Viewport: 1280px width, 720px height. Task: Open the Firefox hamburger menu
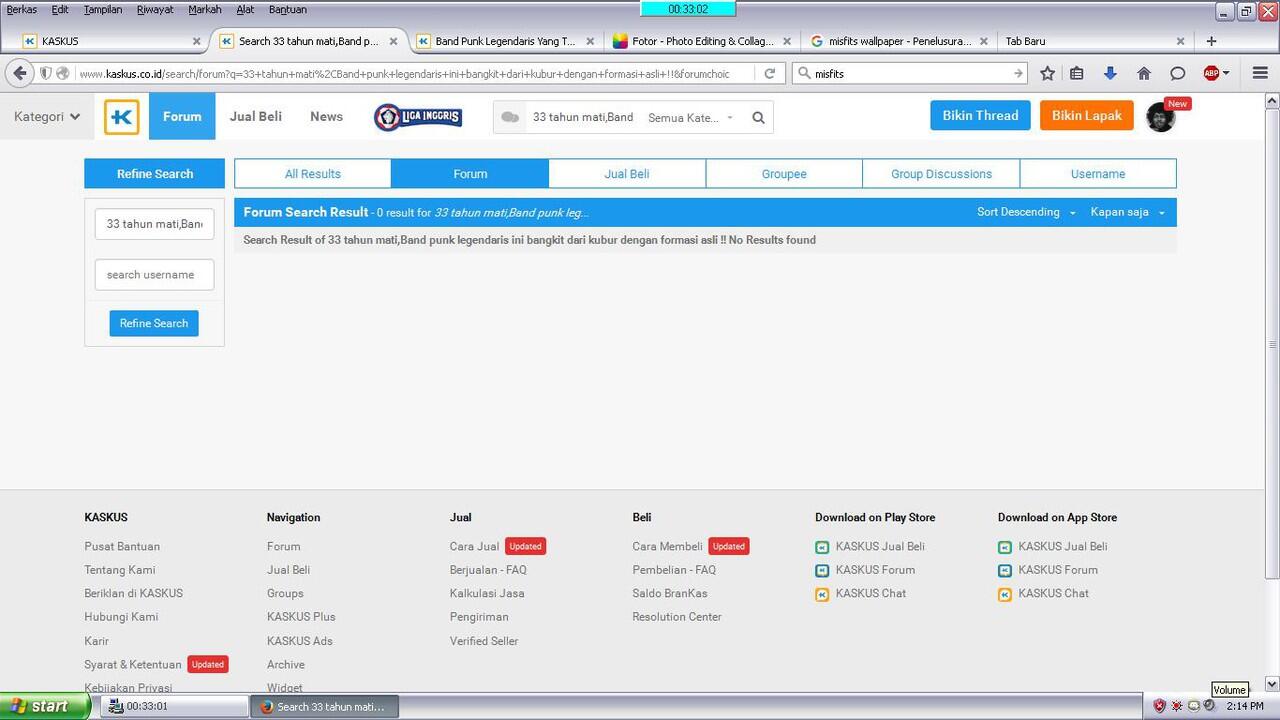point(1260,73)
